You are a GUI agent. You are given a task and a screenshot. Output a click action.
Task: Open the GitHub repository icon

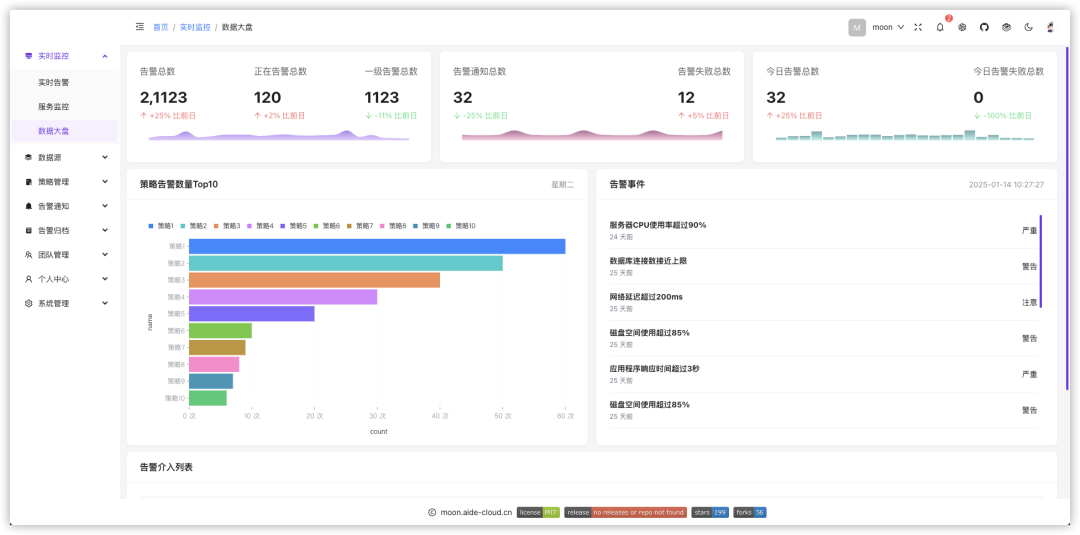(984, 28)
